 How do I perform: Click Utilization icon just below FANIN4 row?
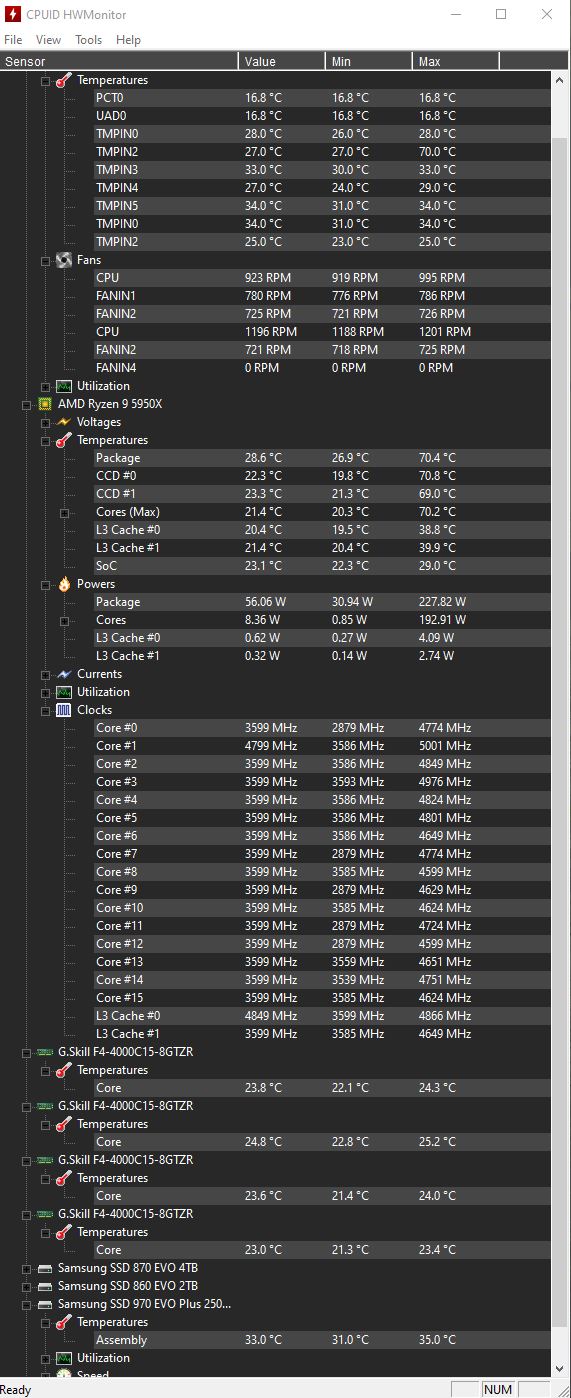pyautogui.click(x=64, y=386)
